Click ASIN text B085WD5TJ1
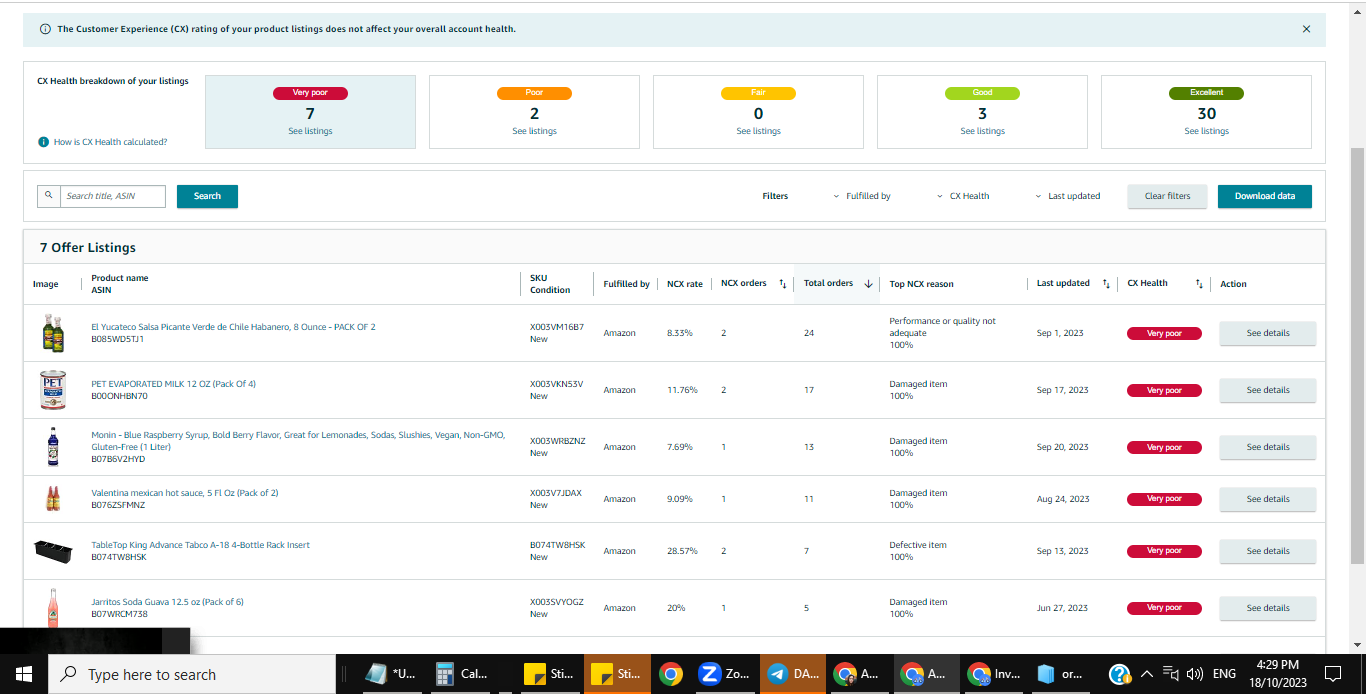Image resolution: width=1366 pixels, height=694 pixels. pos(118,339)
